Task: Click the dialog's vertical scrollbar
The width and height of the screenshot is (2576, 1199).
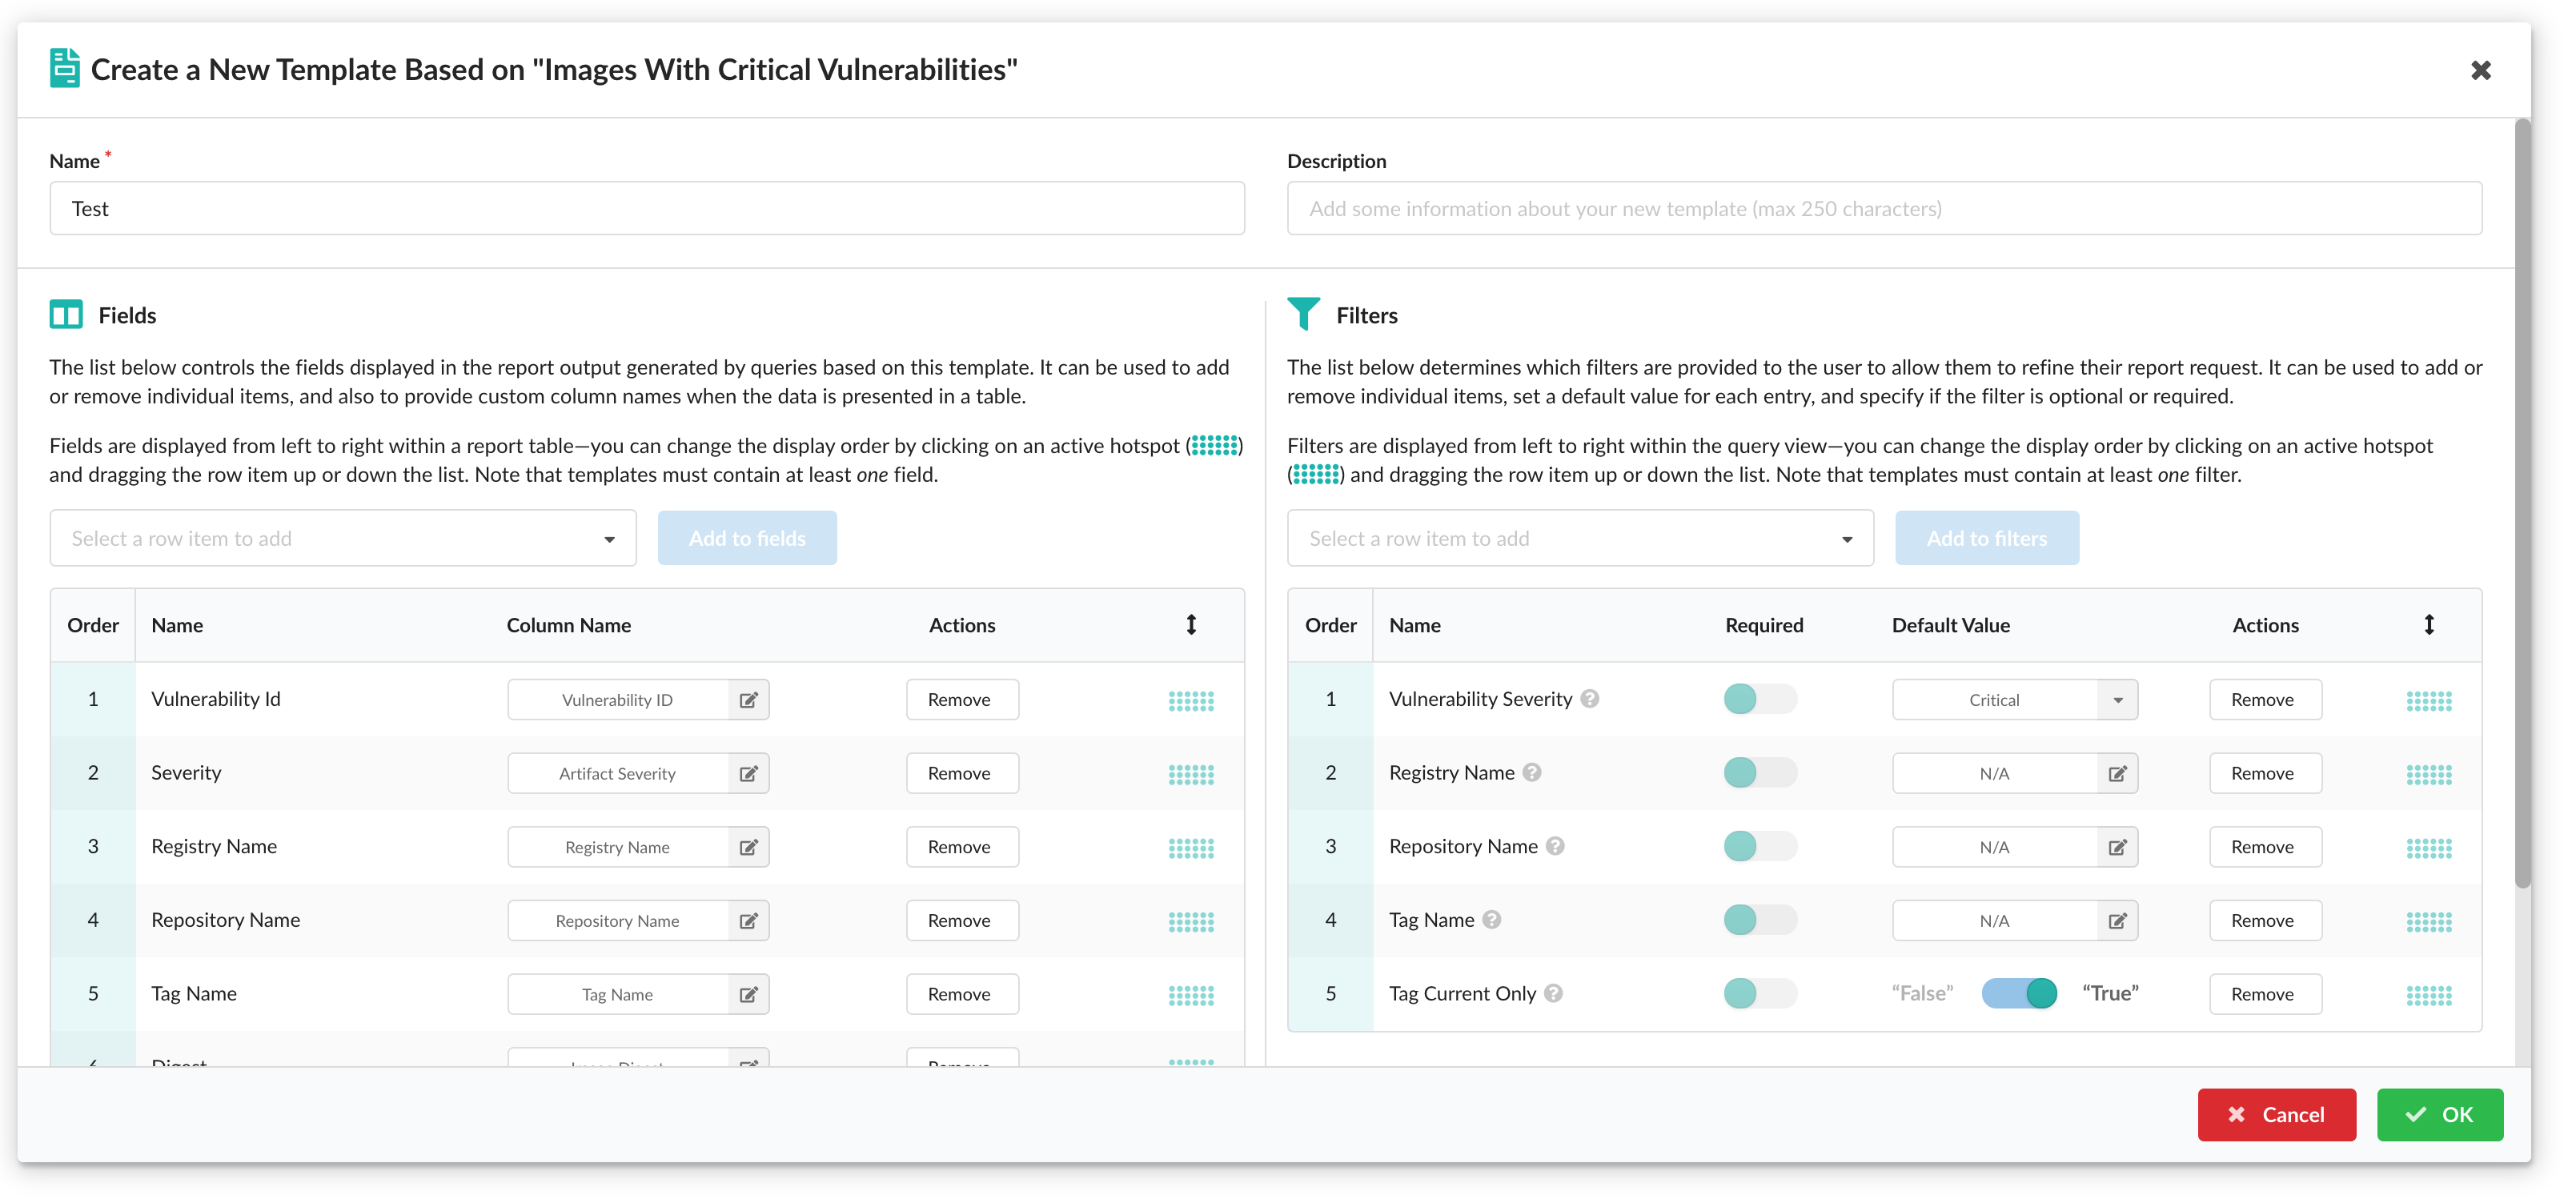Action: pyautogui.click(x=2522, y=500)
